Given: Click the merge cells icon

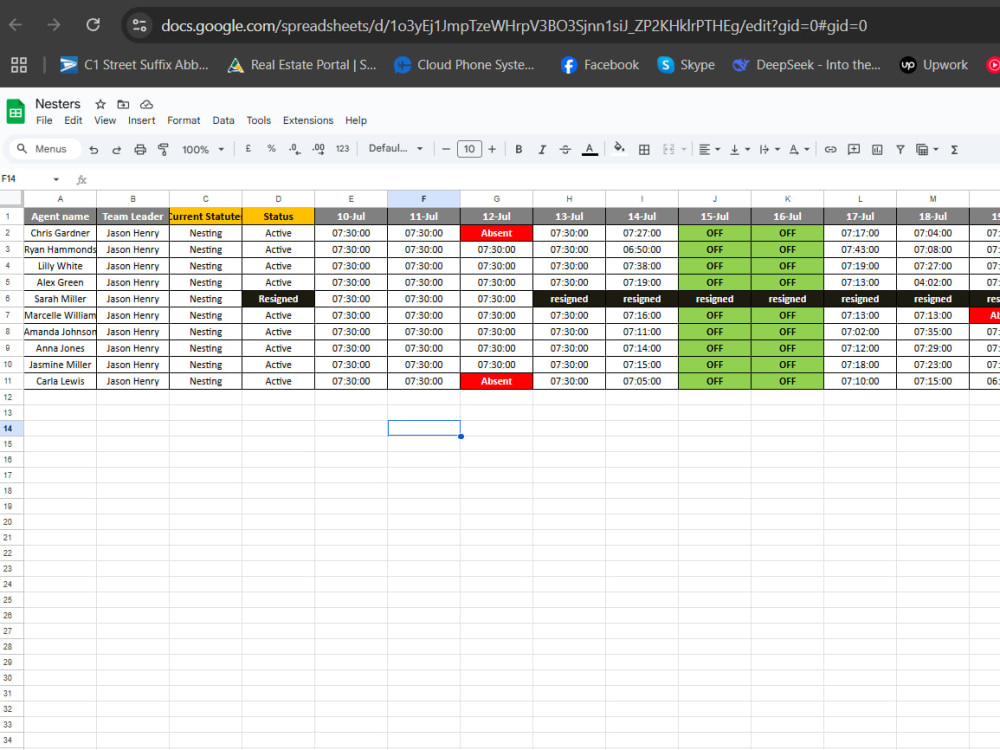Looking at the screenshot, I should [668, 149].
